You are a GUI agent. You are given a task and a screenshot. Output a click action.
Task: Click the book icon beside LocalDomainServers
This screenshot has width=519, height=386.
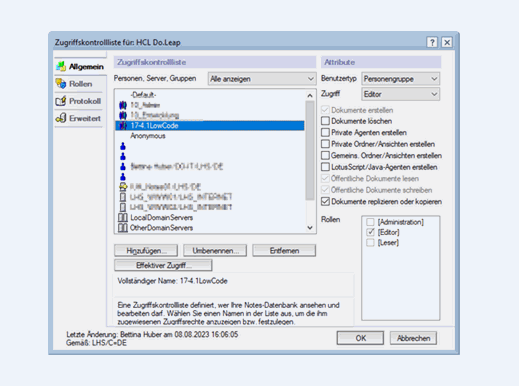(x=123, y=218)
